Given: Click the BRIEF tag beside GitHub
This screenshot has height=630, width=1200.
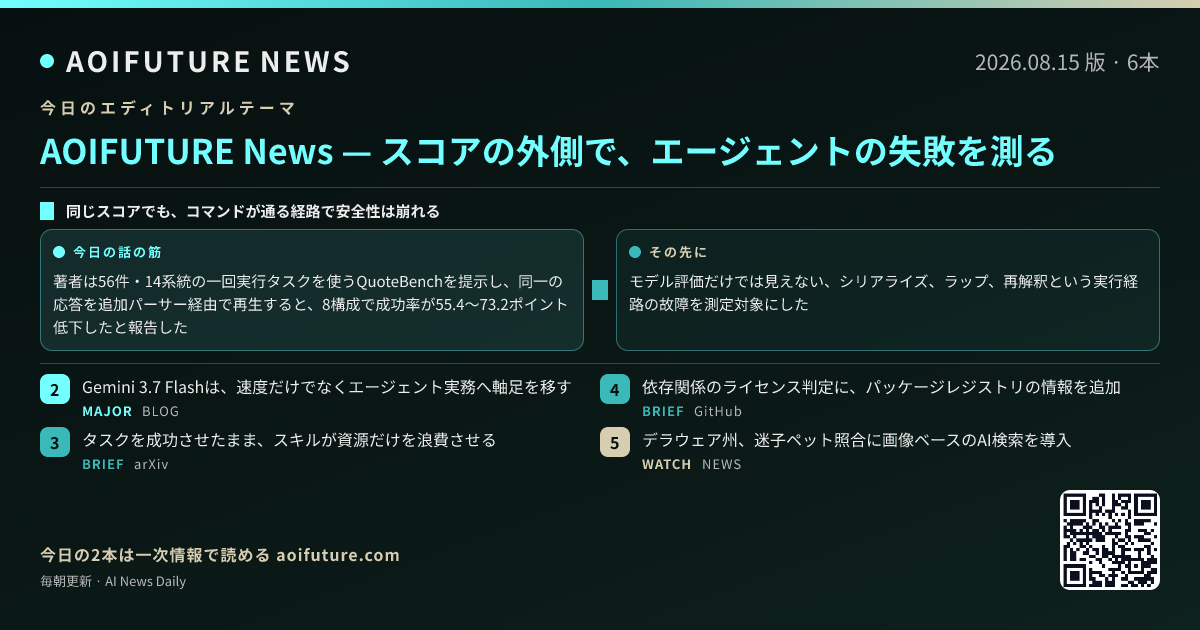Looking at the screenshot, I should pos(663,411).
